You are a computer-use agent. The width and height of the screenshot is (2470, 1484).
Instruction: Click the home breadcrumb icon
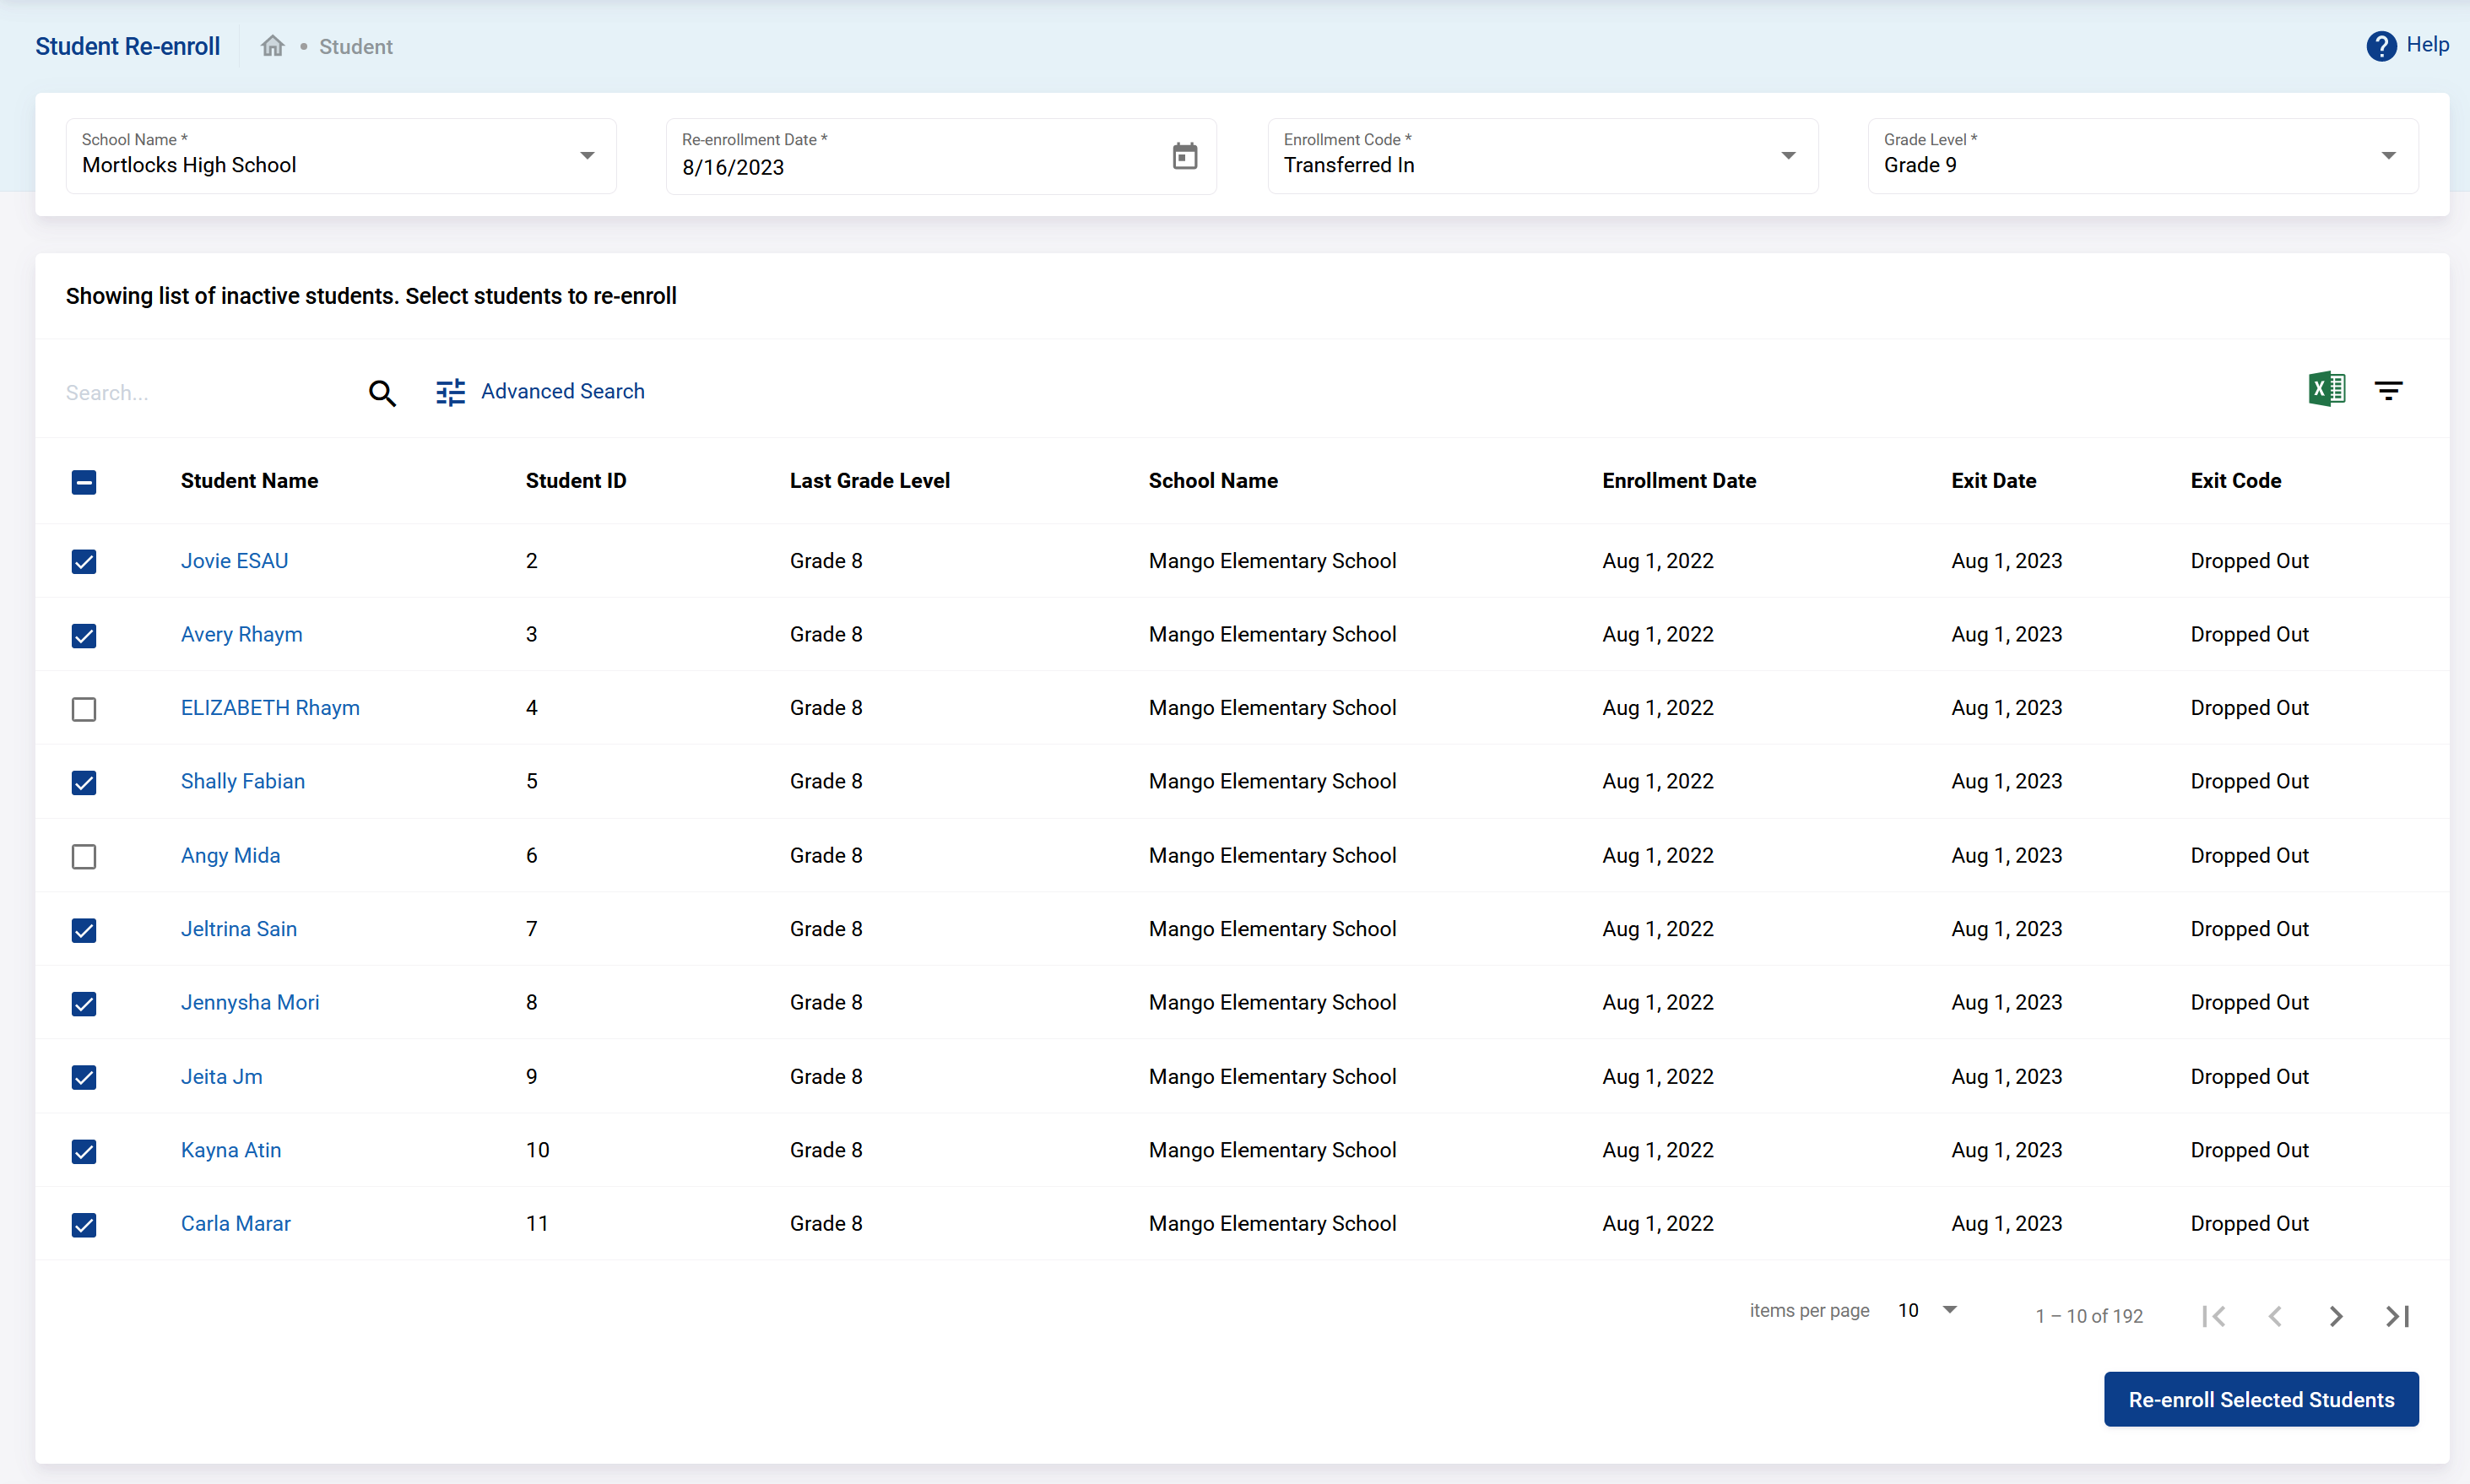272,46
